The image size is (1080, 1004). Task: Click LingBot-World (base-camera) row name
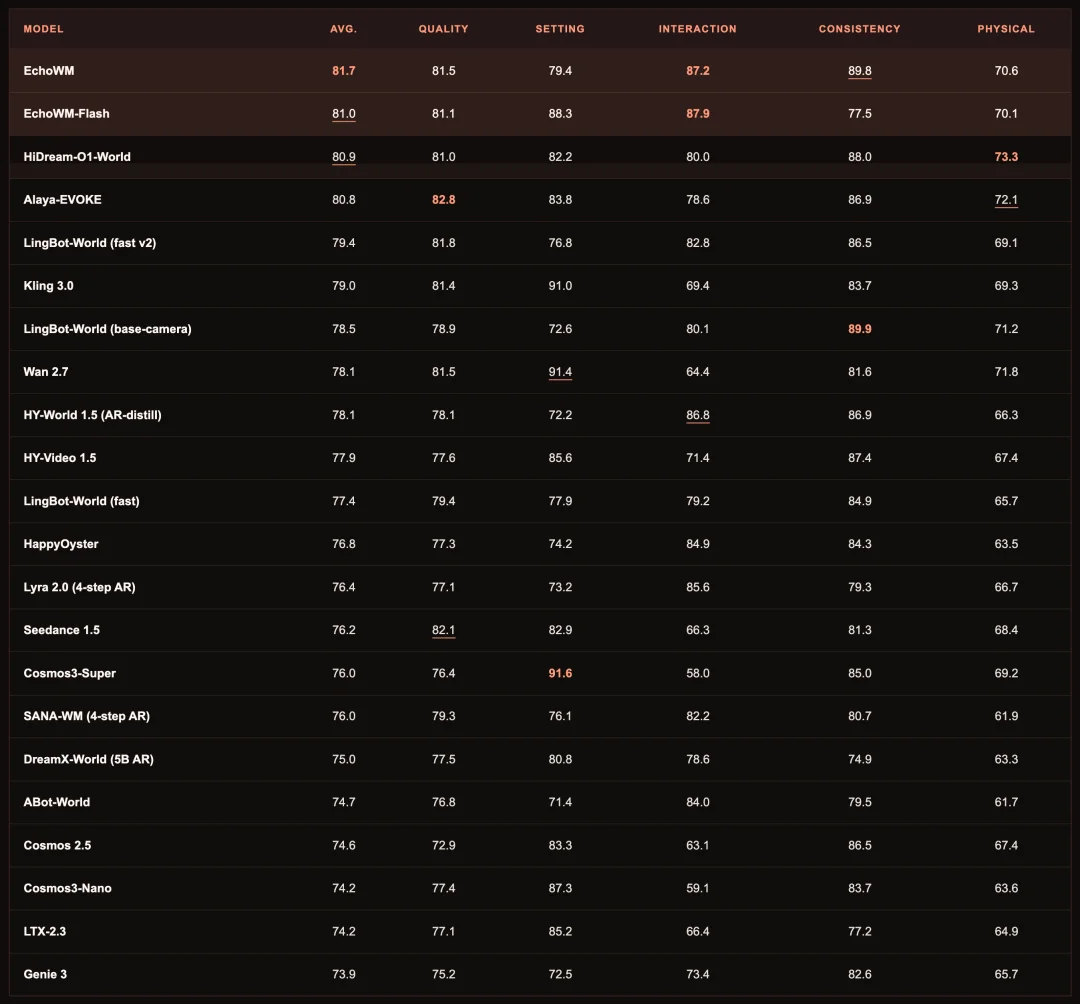(x=107, y=329)
